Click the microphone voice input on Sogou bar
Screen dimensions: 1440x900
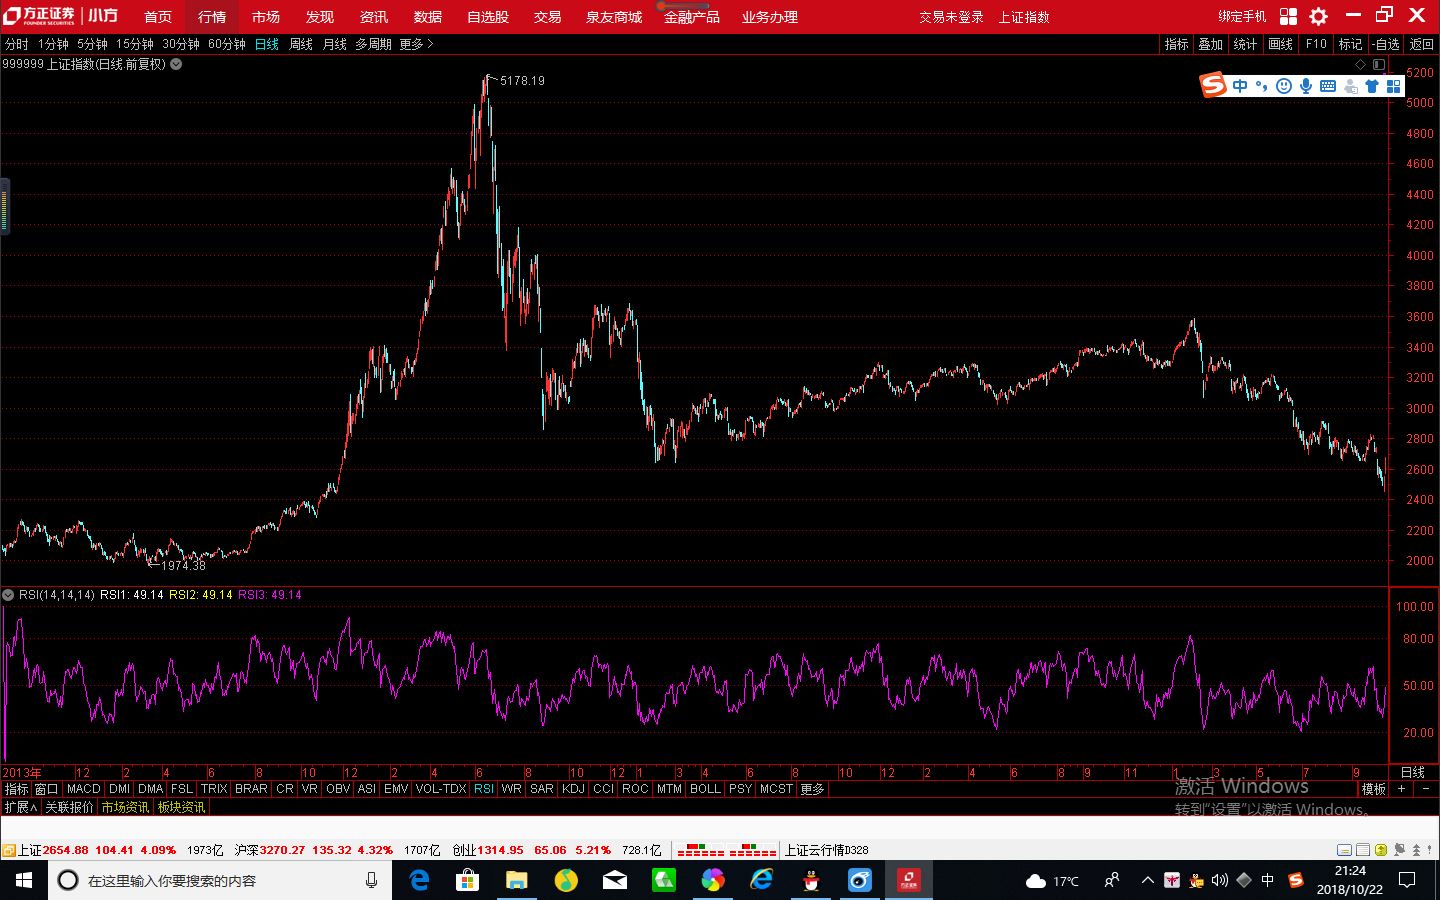tap(1306, 86)
